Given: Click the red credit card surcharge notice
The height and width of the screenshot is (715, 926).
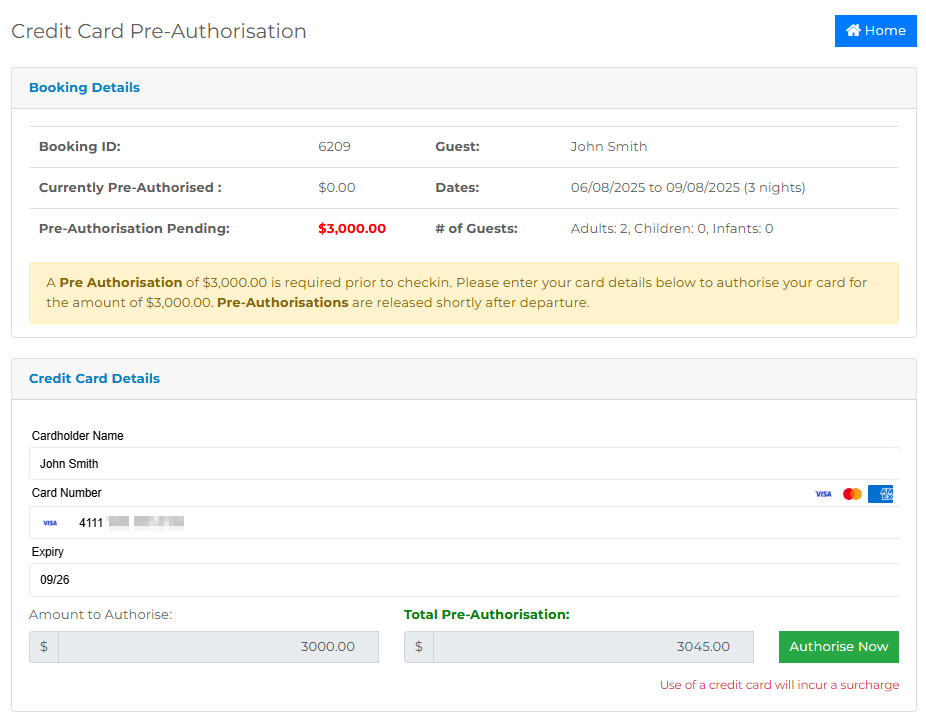Looking at the screenshot, I should tap(779, 685).
